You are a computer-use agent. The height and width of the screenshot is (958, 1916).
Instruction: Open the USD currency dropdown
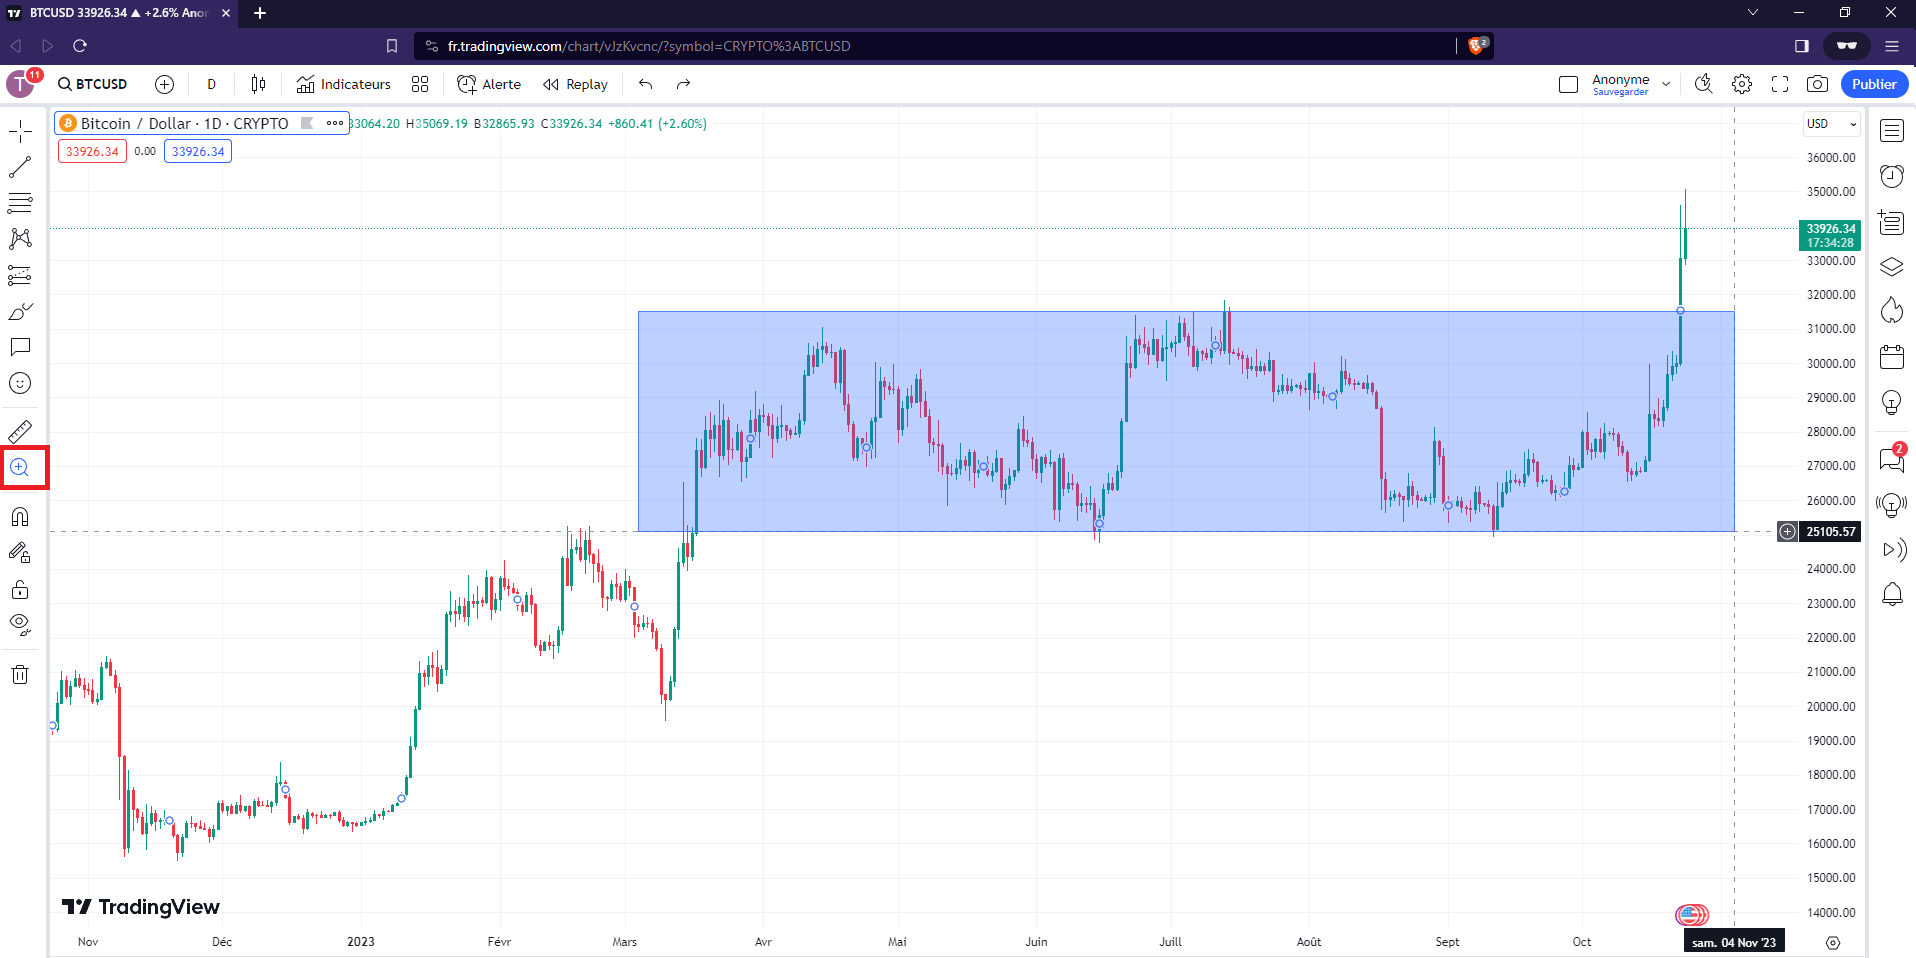pos(1831,124)
